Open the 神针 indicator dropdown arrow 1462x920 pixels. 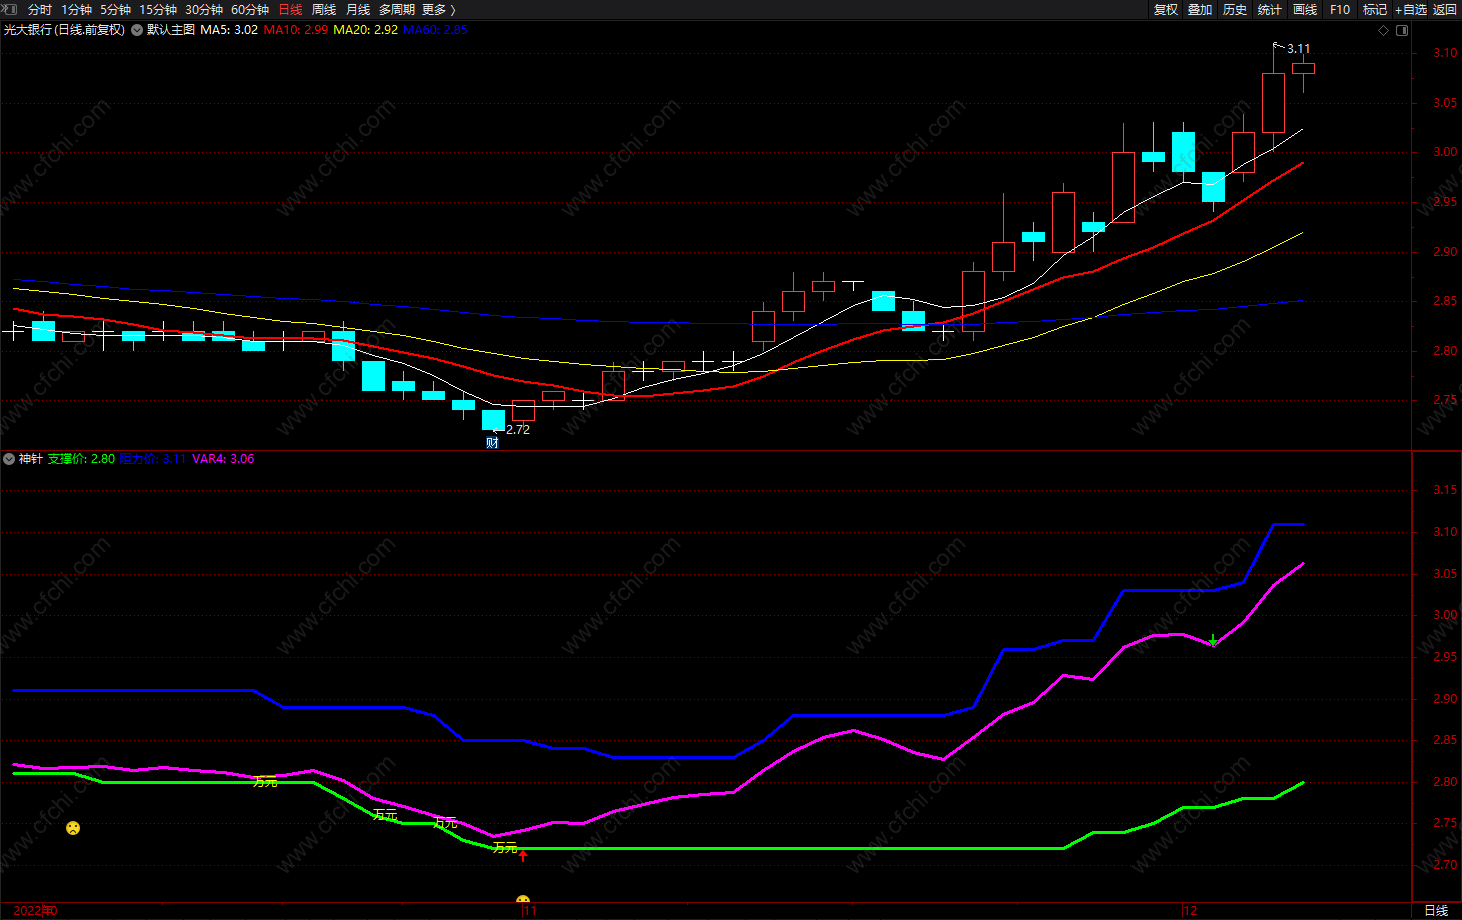[9, 459]
